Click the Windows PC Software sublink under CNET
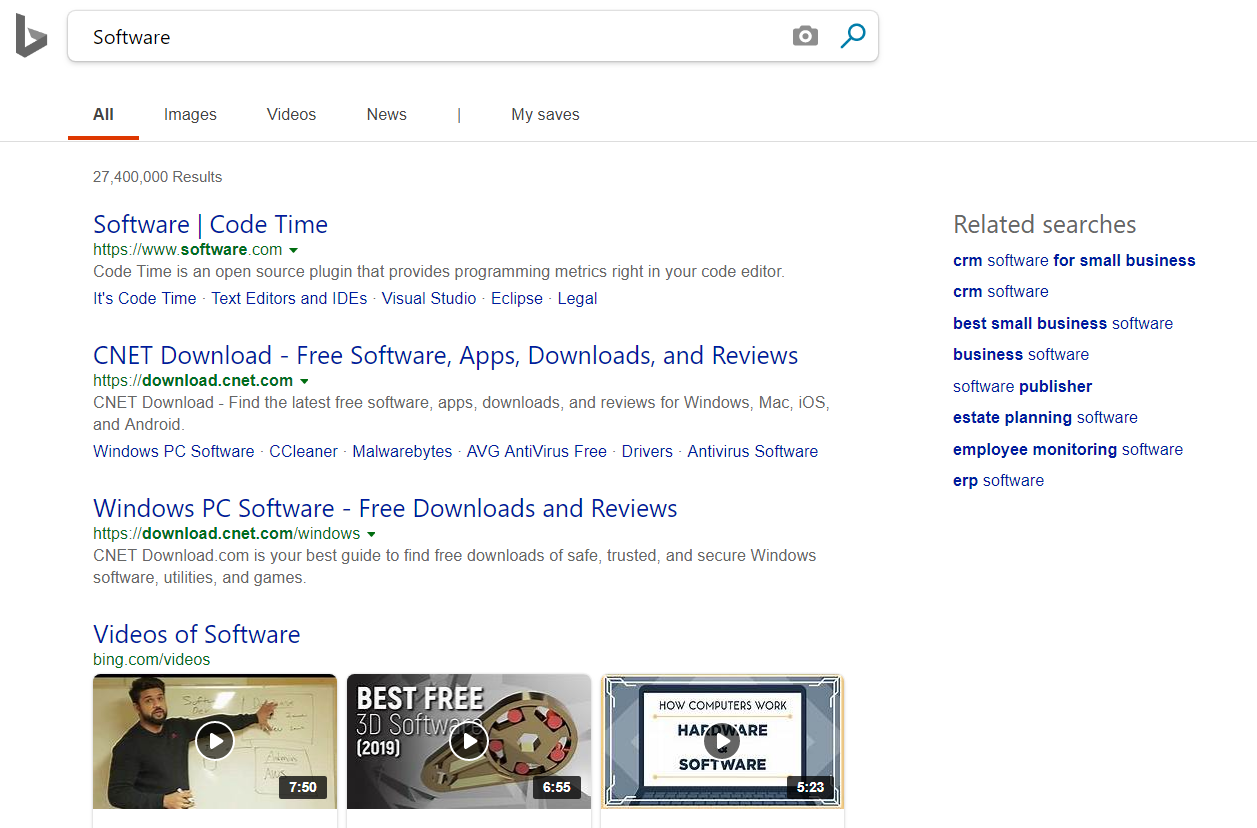Viewport: 1257px width, 828px height. point(174,451)
